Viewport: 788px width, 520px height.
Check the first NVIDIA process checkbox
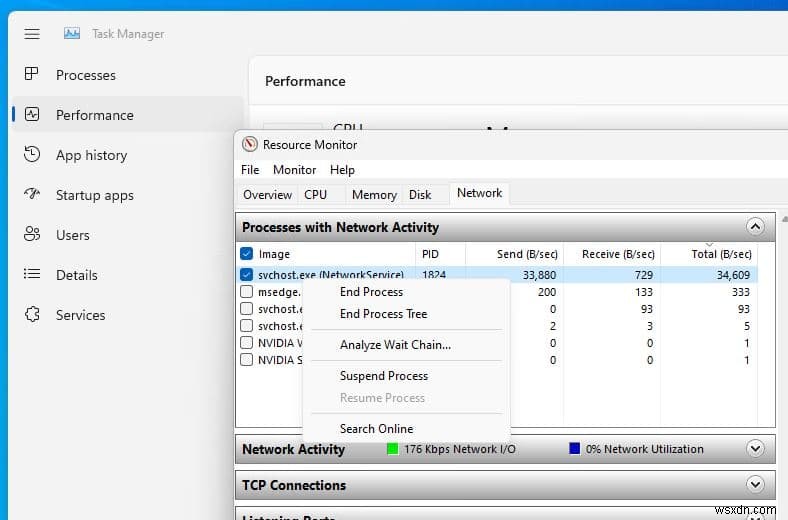click(x=246, y=343)
